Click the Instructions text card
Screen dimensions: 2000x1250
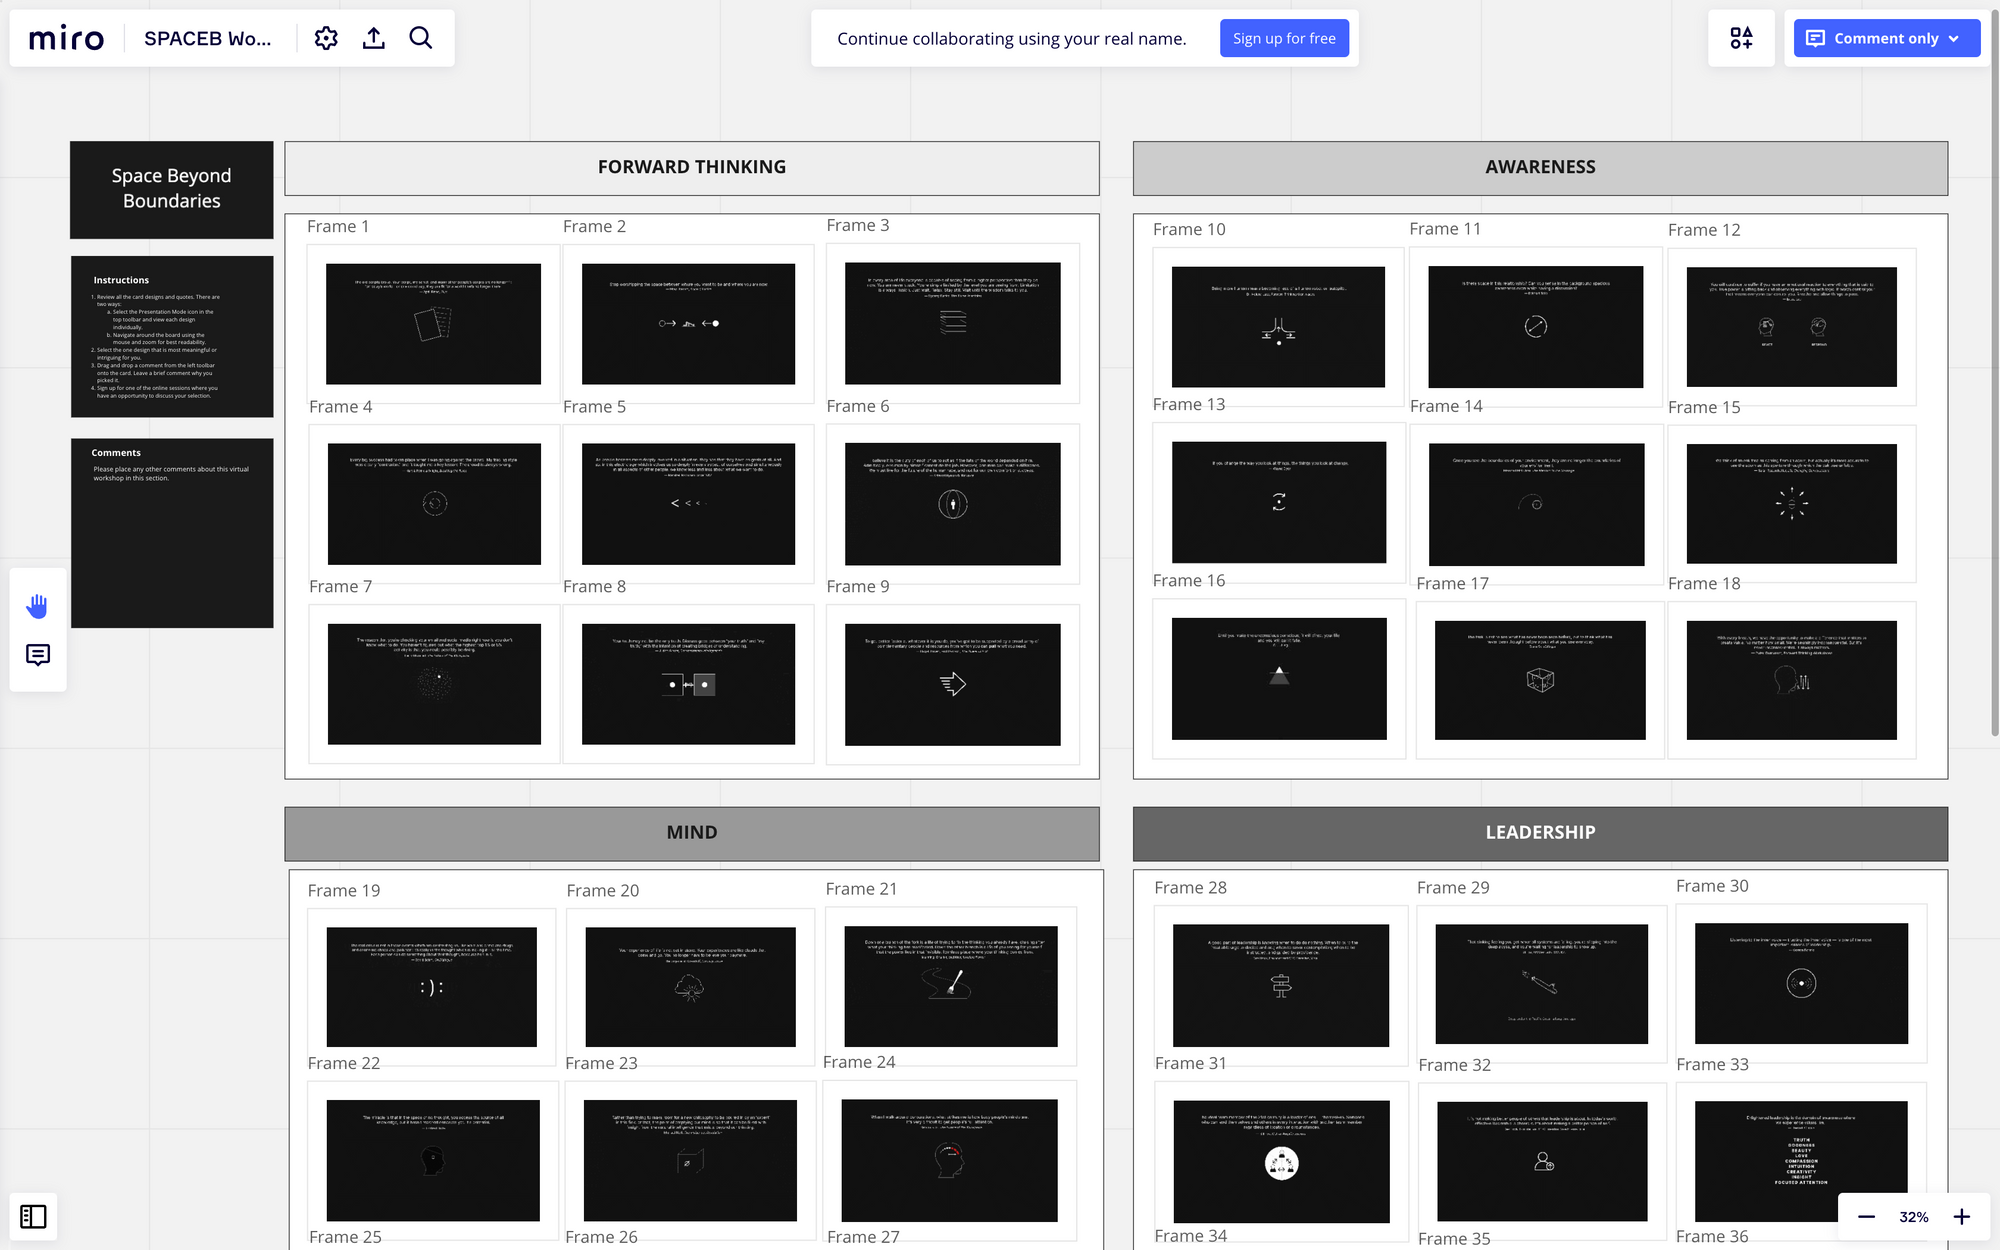[172, 336]
